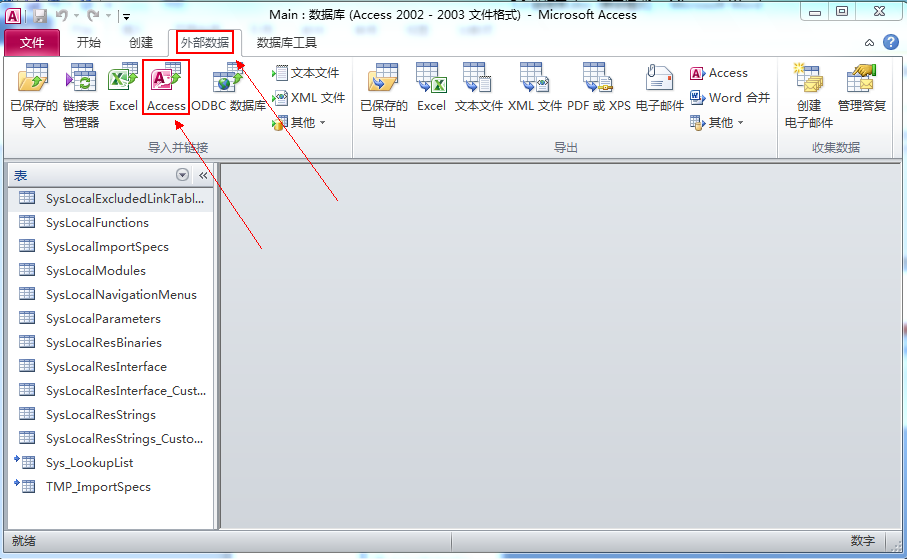Open Saved Imports (已保存的导入)
The height and width of the screenshot is (559, 907).
[x=34, y=96]
